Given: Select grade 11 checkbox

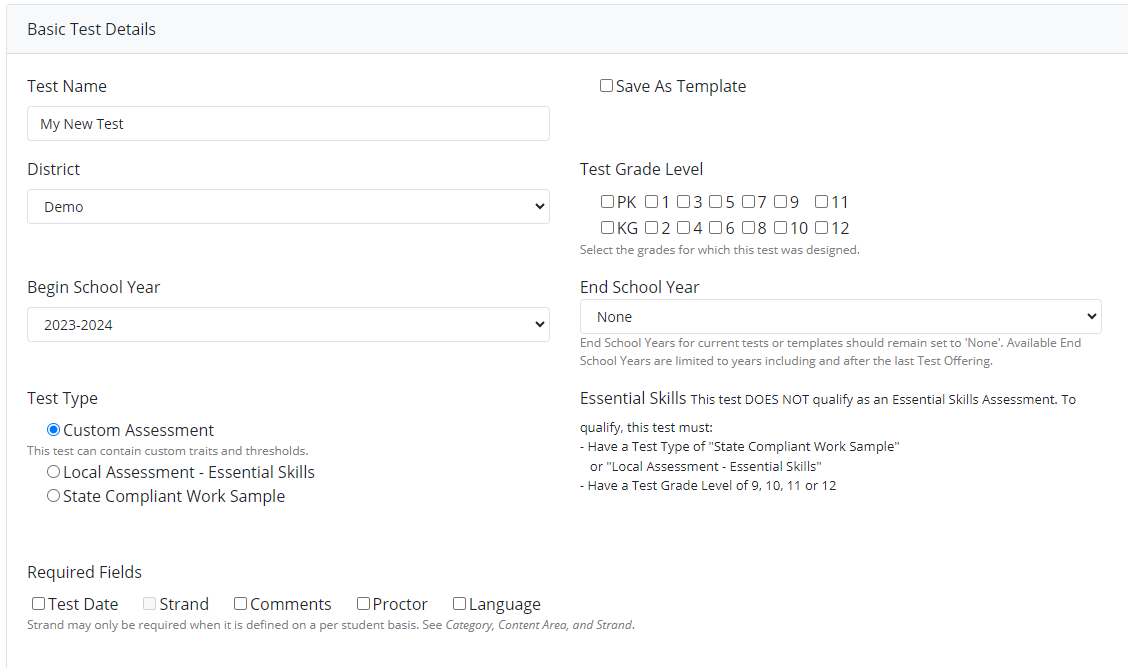Looking at the screenshot, I should [822, 202].
